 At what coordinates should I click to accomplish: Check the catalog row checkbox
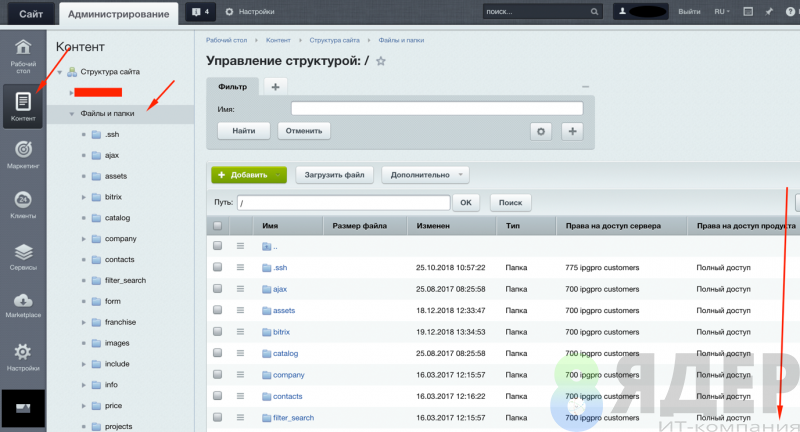coord(217,352)
